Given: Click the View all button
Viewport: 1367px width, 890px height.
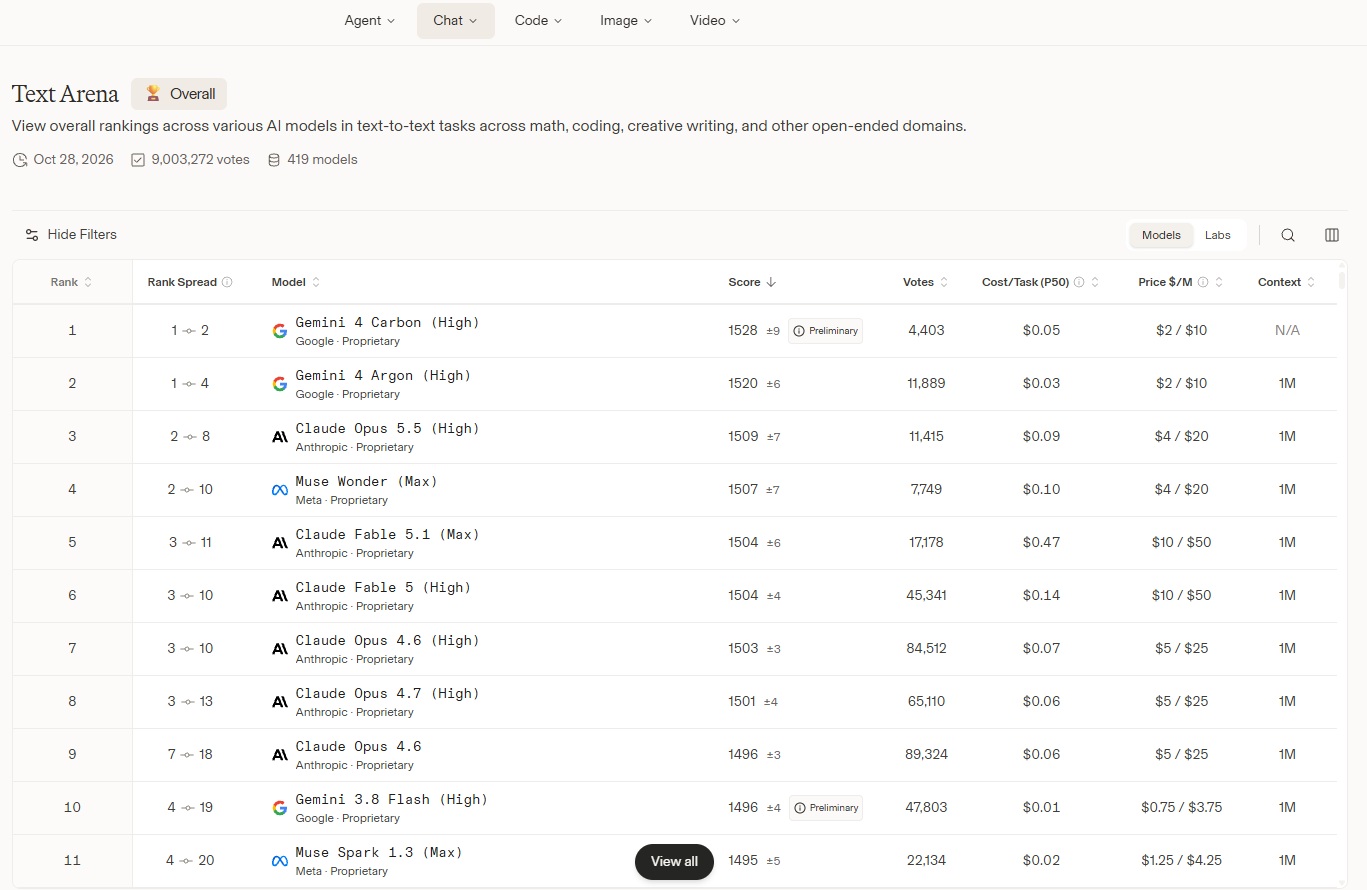Looking at the screenshot, I should point(674,861).
